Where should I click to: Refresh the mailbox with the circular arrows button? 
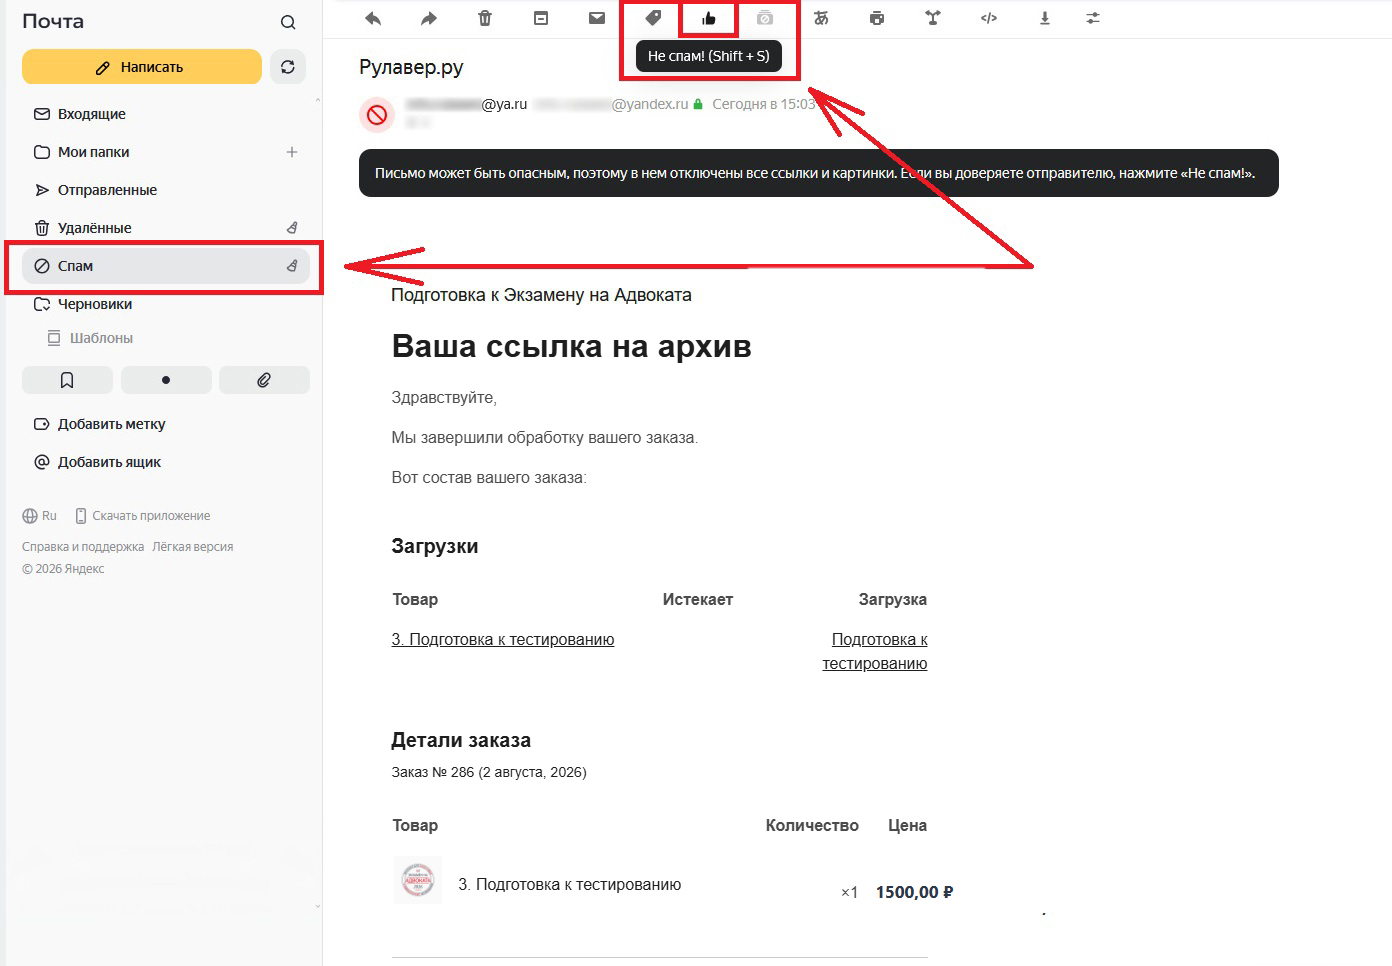point(288,67)
